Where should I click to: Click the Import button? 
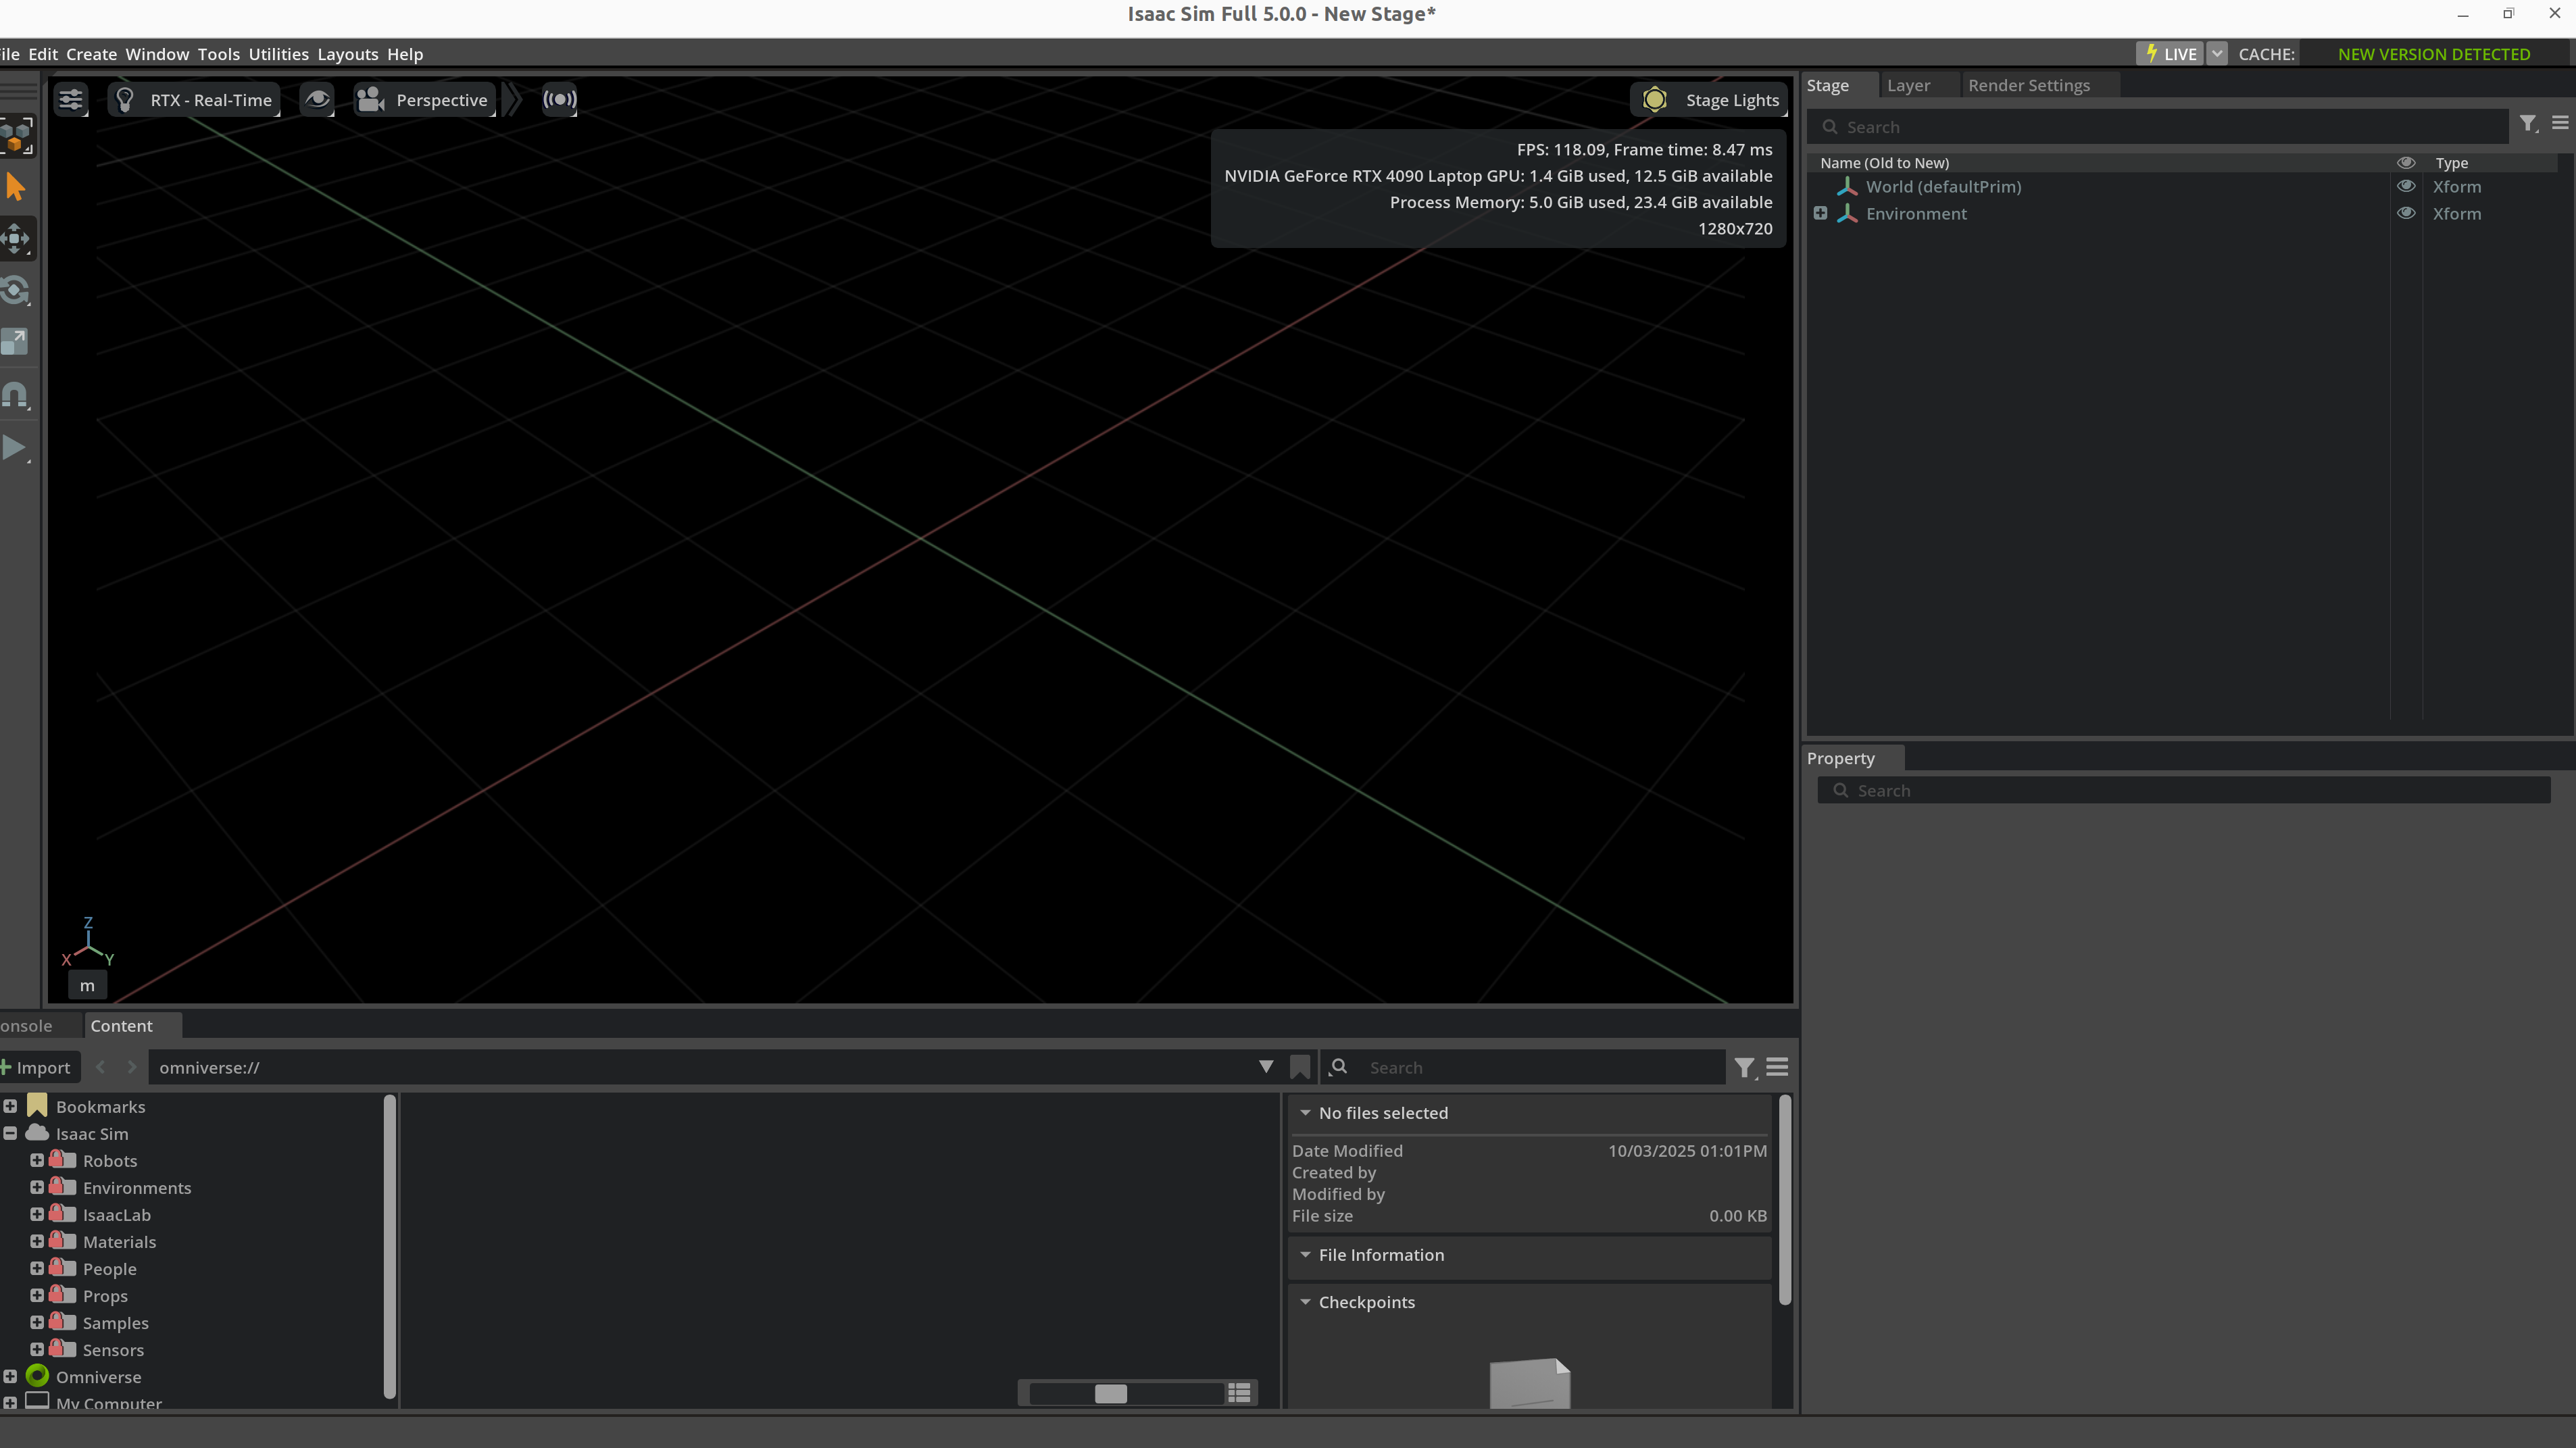37,1067
